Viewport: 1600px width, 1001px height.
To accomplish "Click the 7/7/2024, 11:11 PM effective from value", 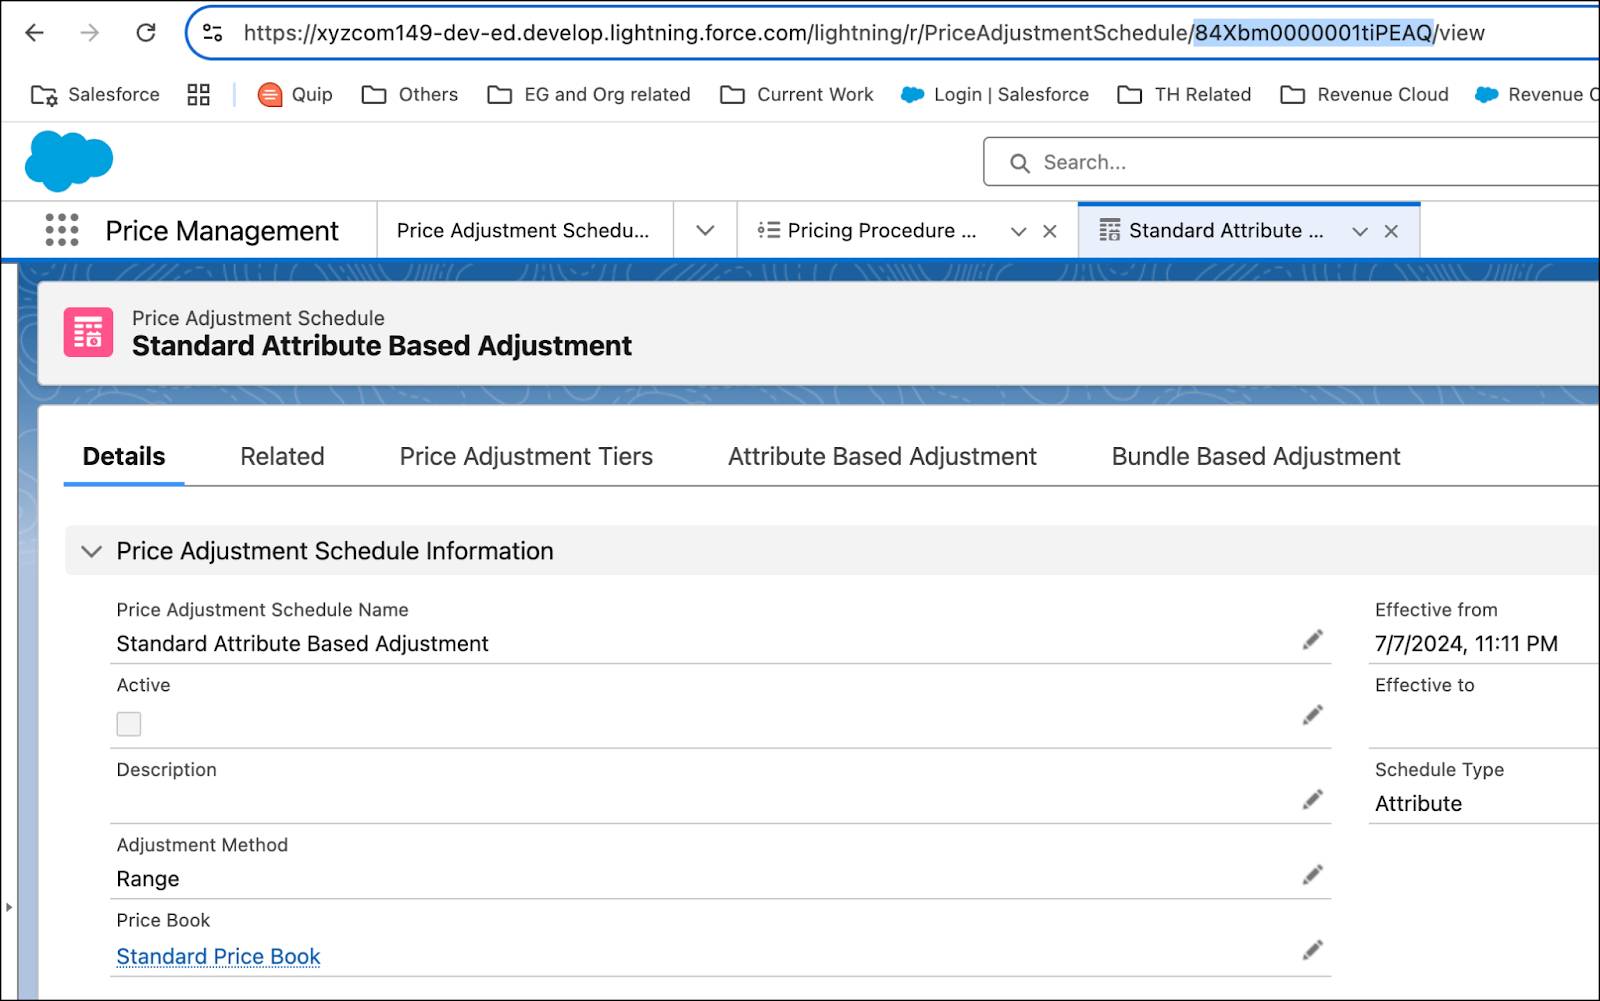I will point(1466,644).
